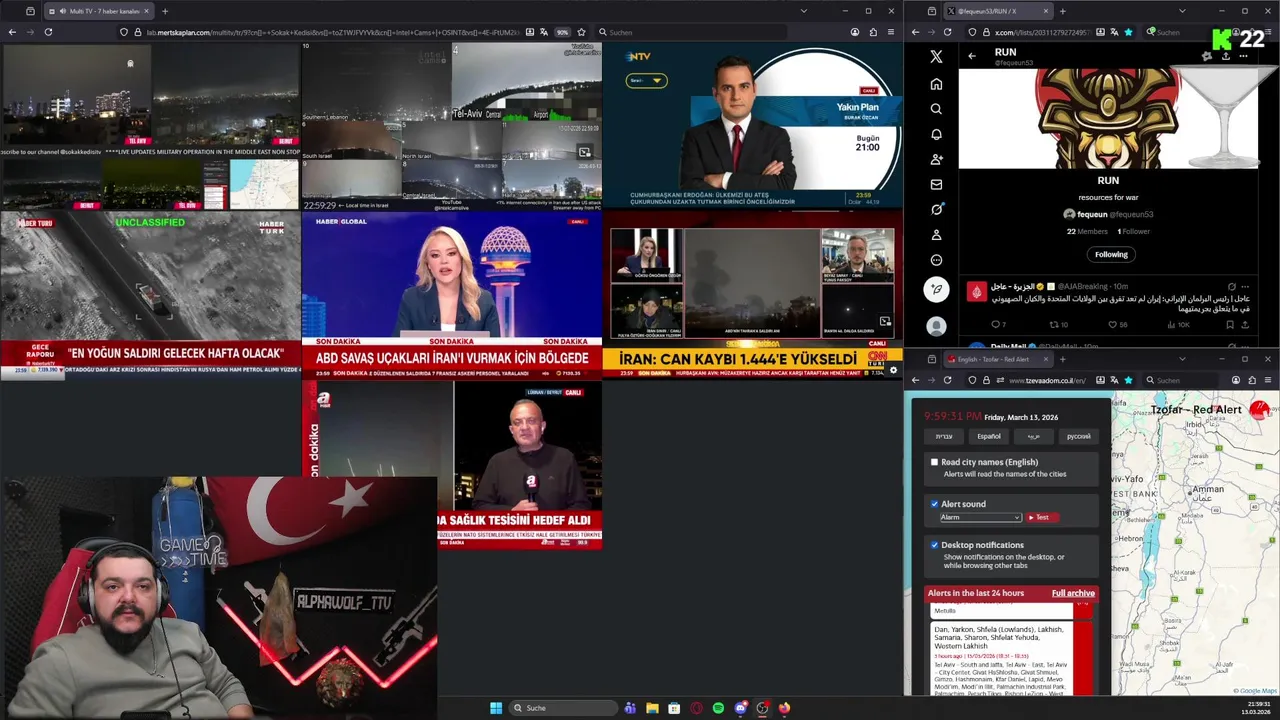Click the X logo in sidebar
1280x720 pixels.
click(936, 57)
